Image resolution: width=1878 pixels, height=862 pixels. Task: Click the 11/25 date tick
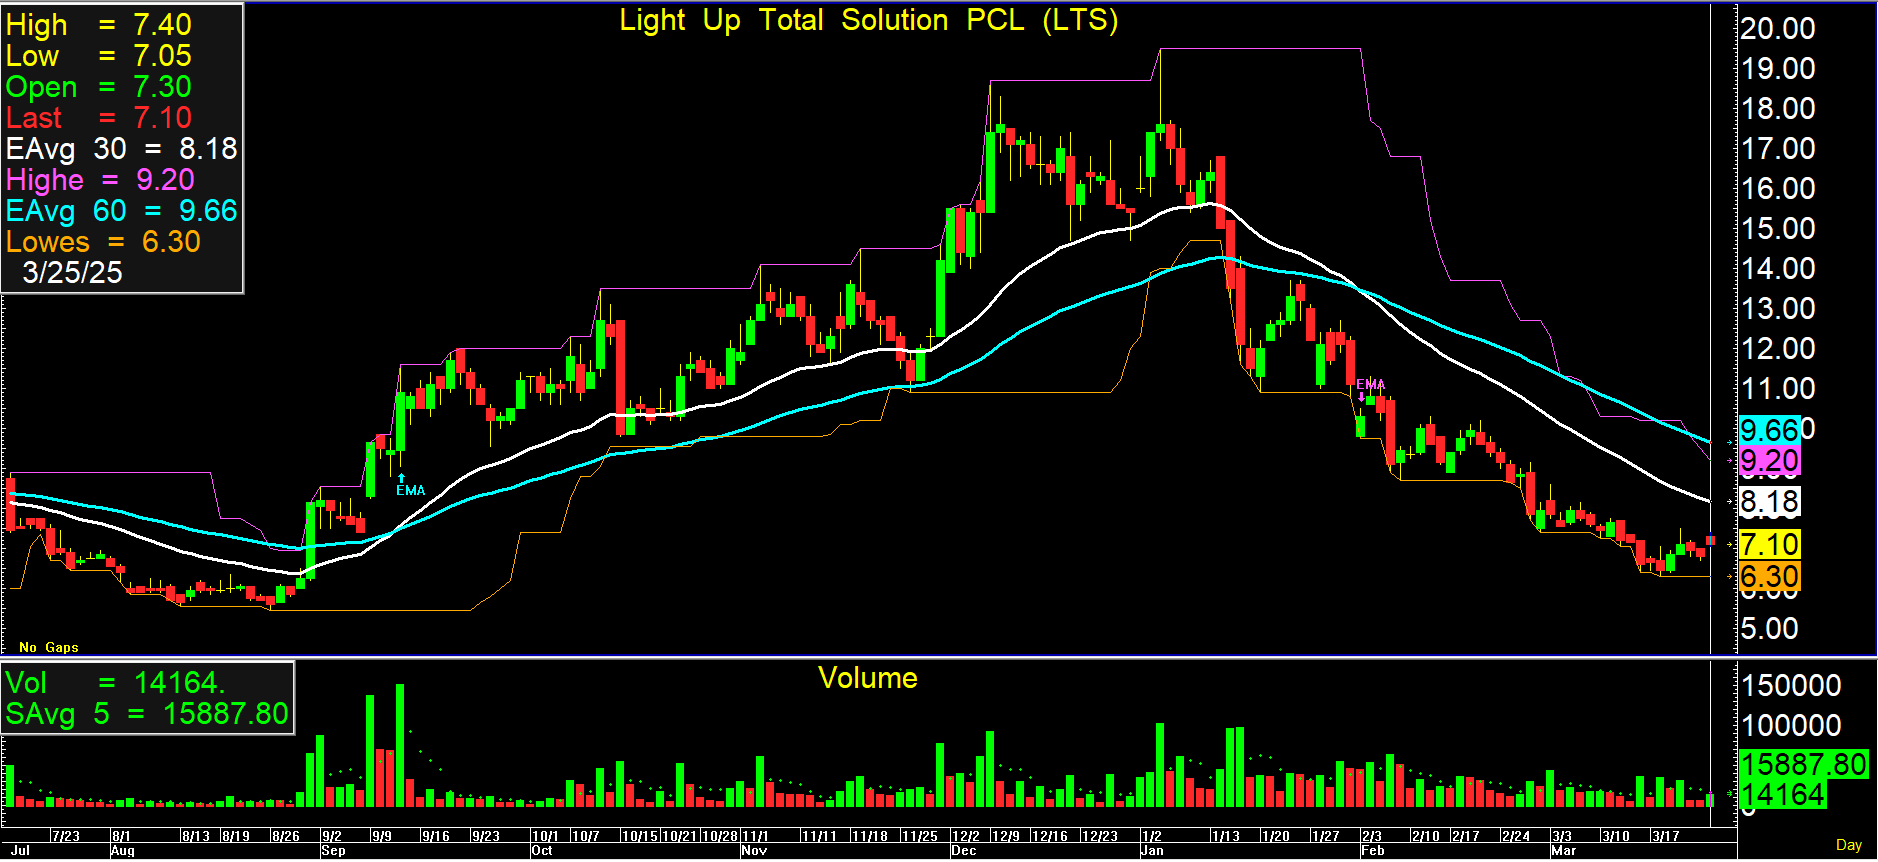(x=920, y=836)
